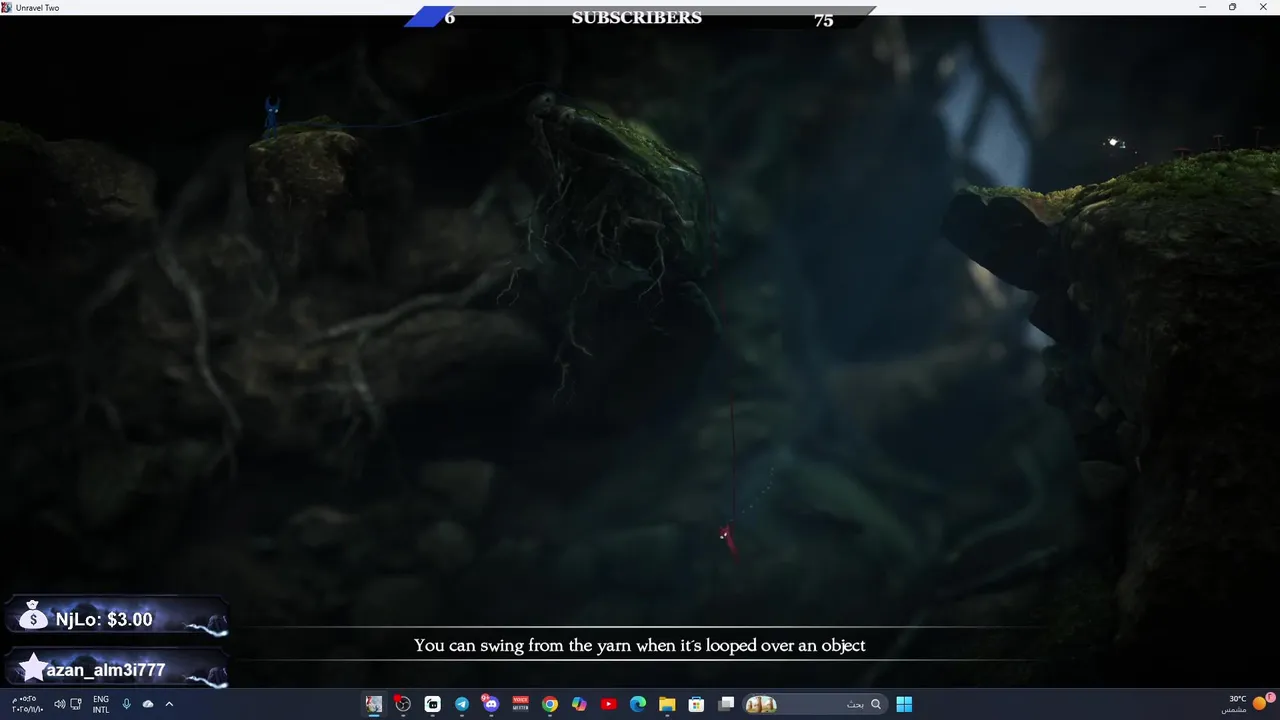1280x720 pixels.
Task: Open the Windows Start menu
Action: click(x=904, y=704)
